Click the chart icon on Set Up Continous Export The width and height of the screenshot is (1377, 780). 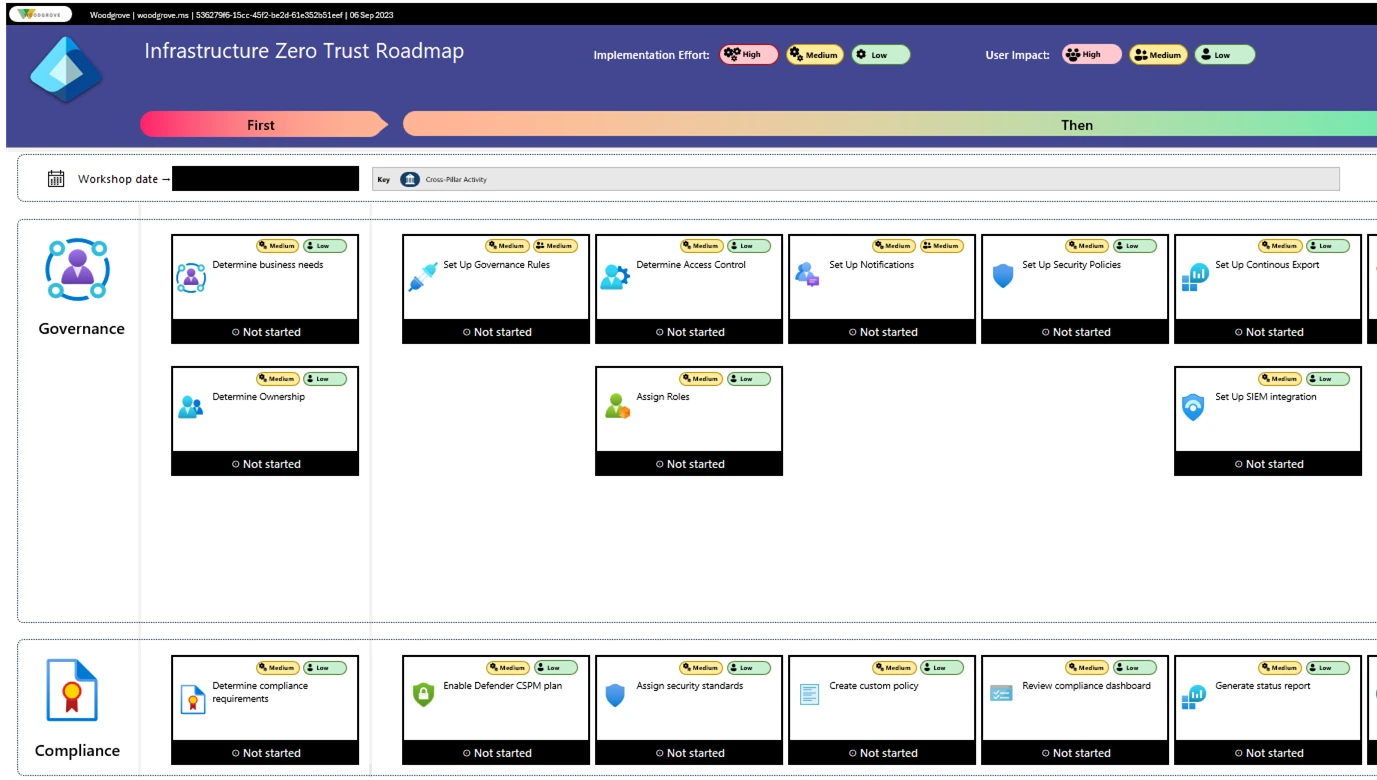pos(1194,275)
